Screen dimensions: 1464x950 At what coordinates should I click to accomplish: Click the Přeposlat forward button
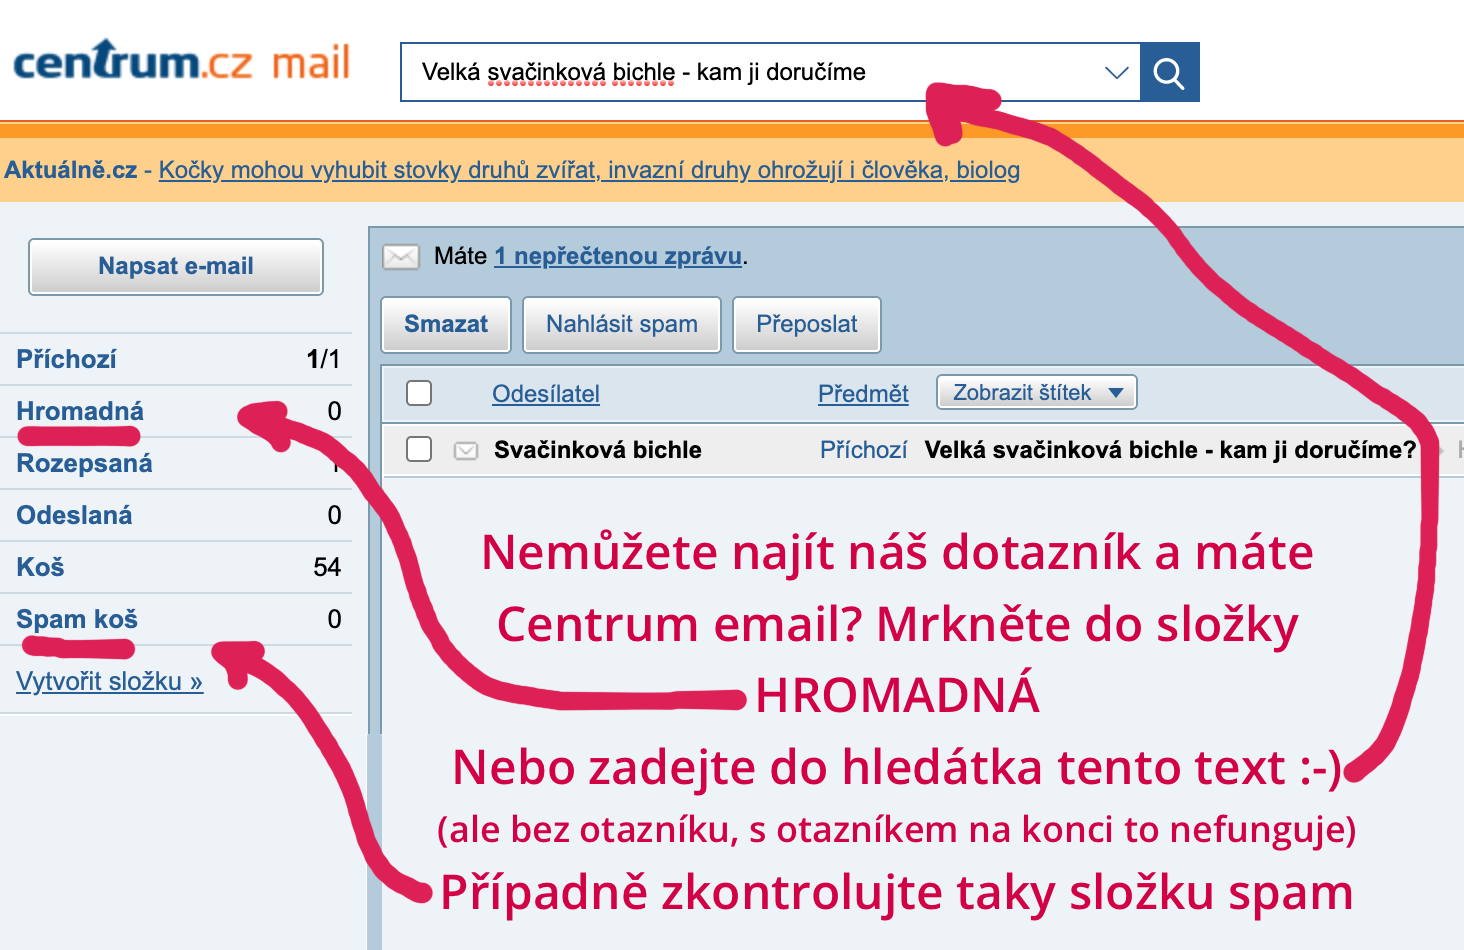(x=806, y=324)
